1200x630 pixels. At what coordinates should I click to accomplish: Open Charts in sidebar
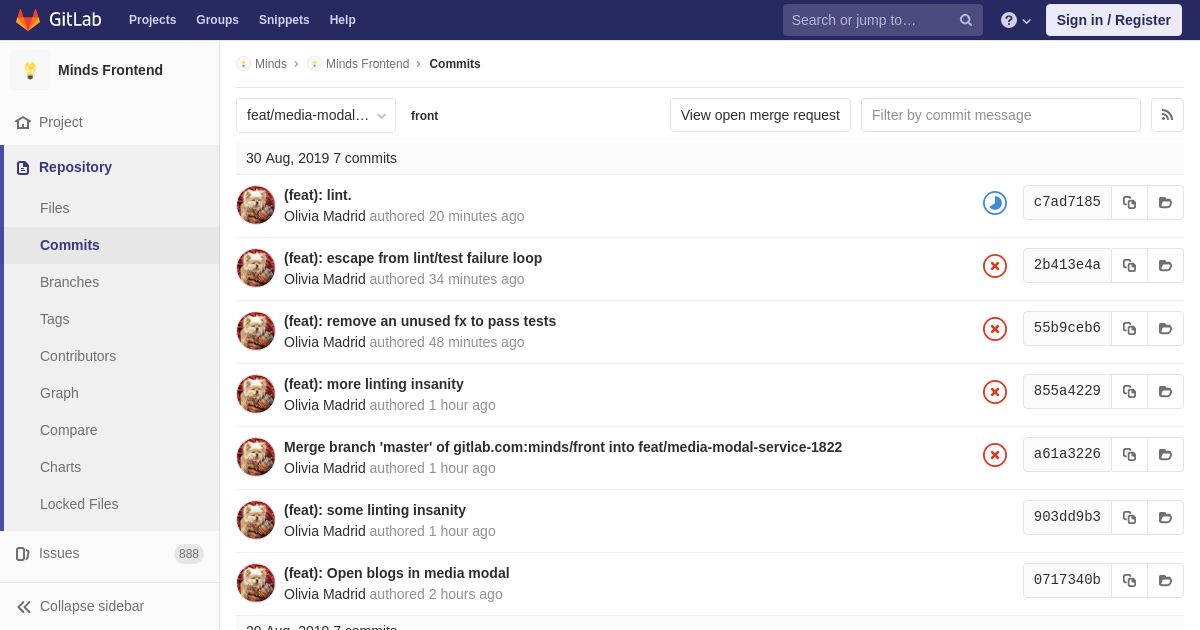pyautogui.click(x=61, y=467)
